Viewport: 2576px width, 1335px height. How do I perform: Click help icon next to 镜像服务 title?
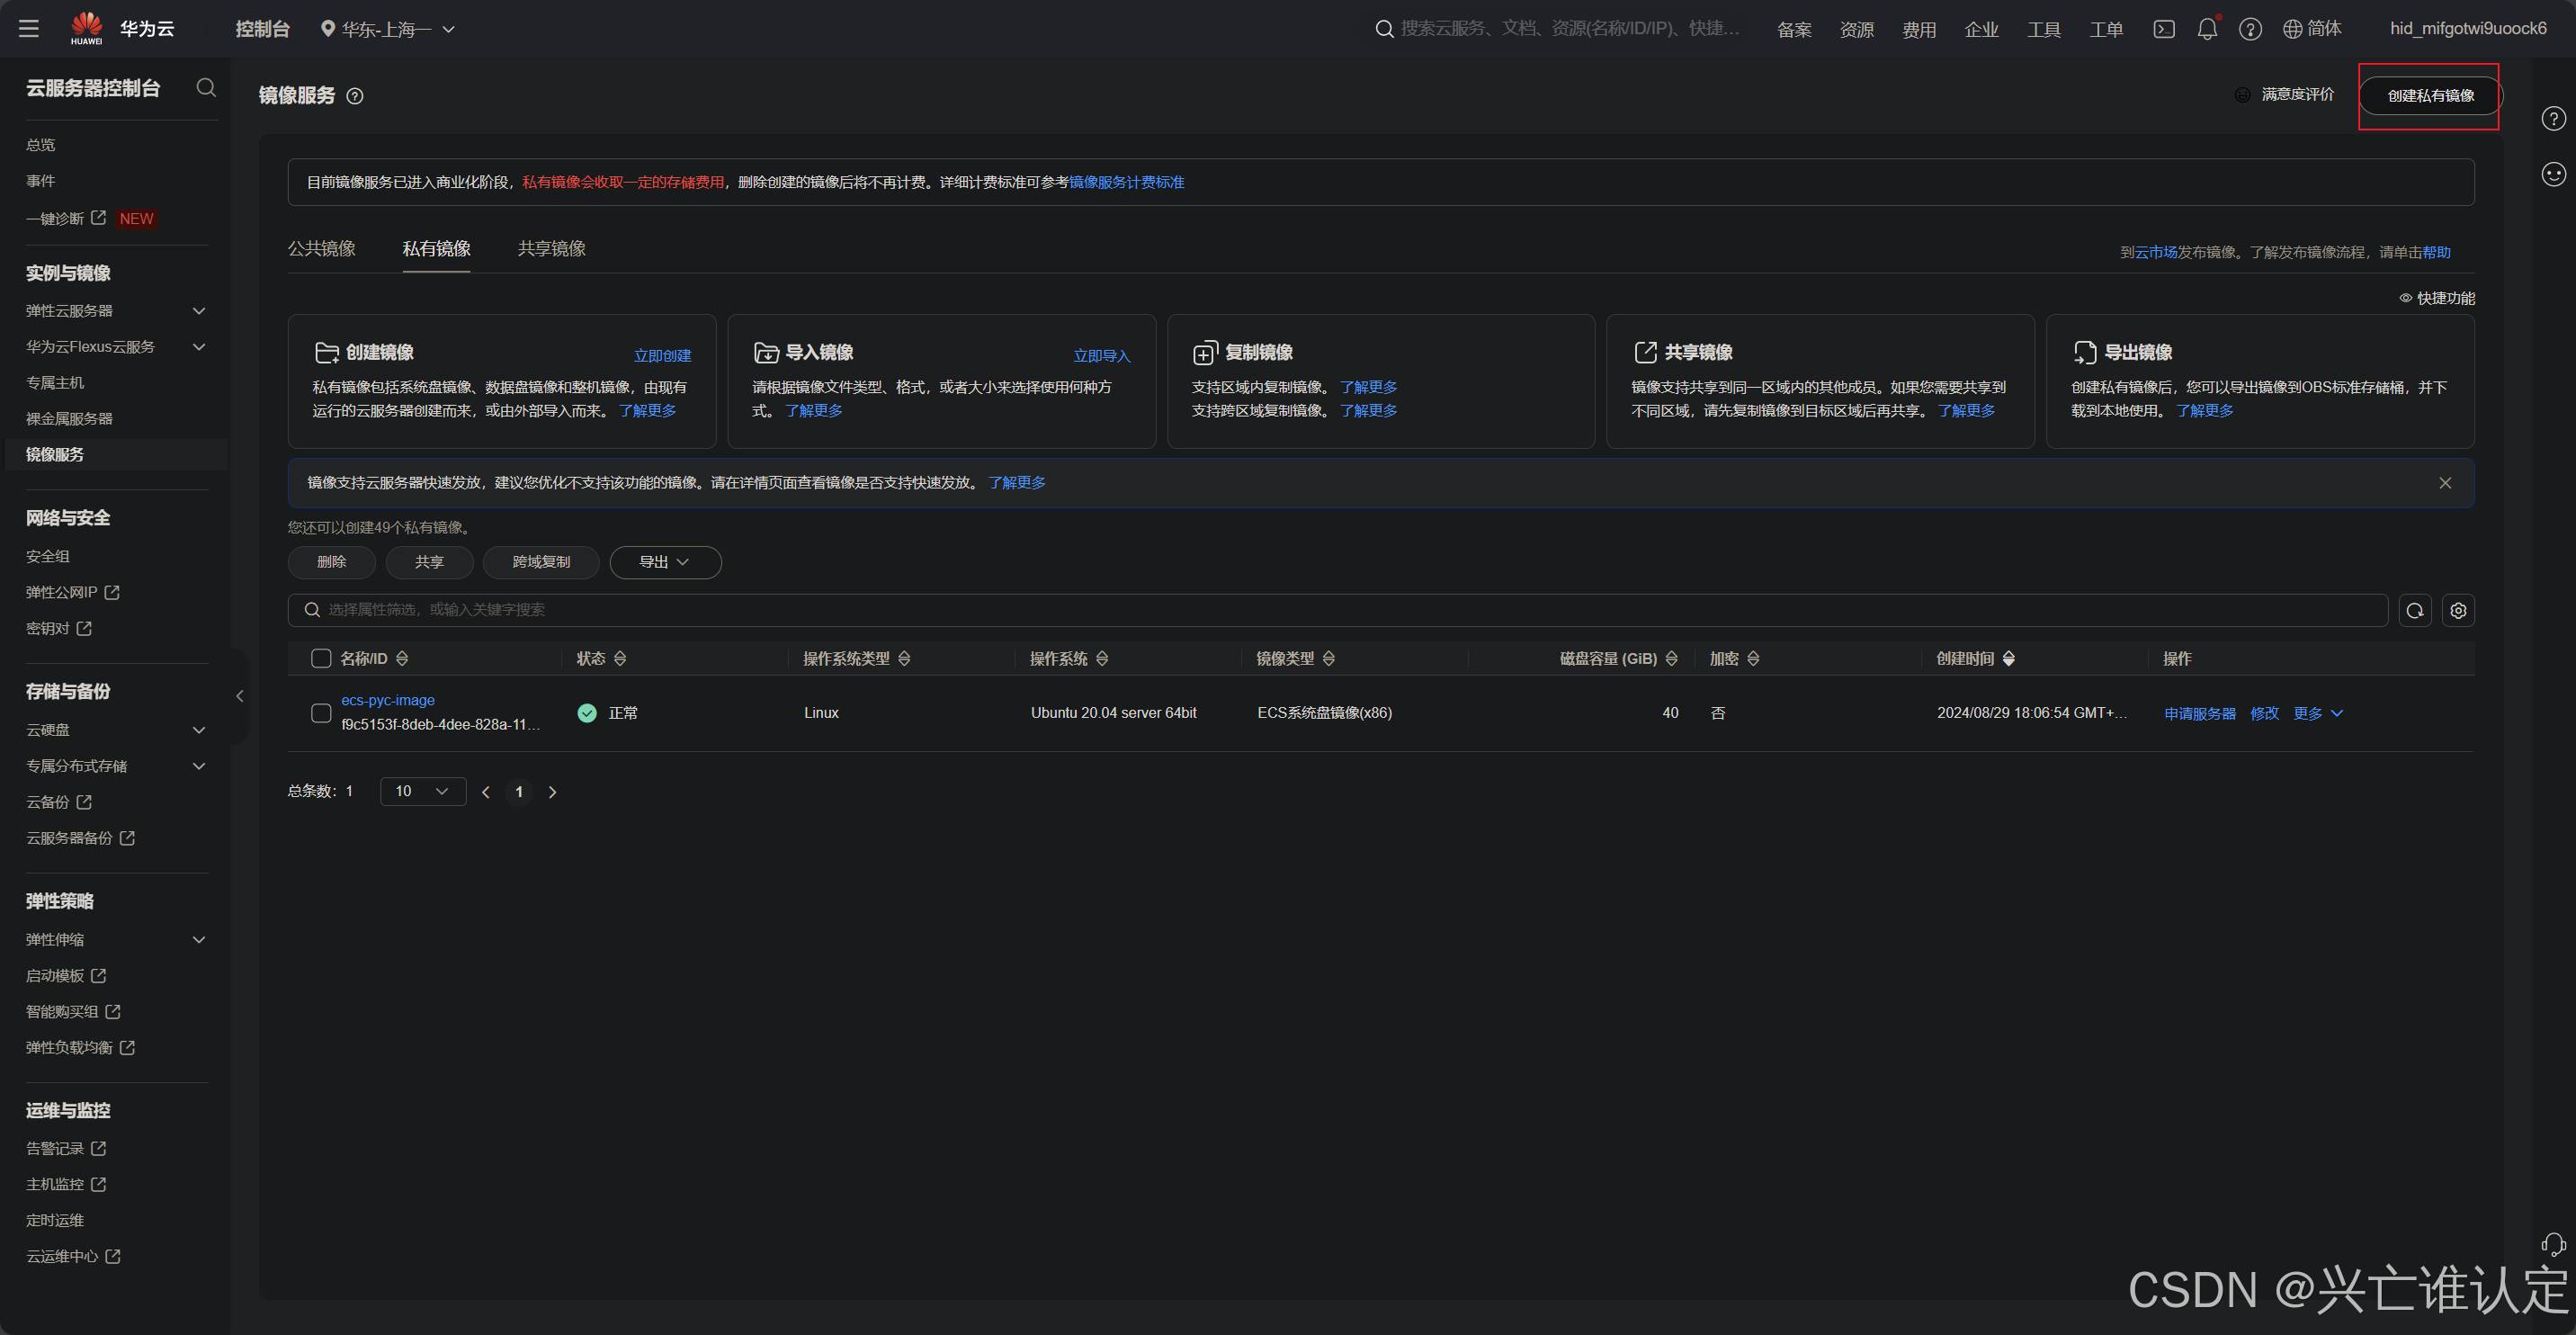[355, 96]
